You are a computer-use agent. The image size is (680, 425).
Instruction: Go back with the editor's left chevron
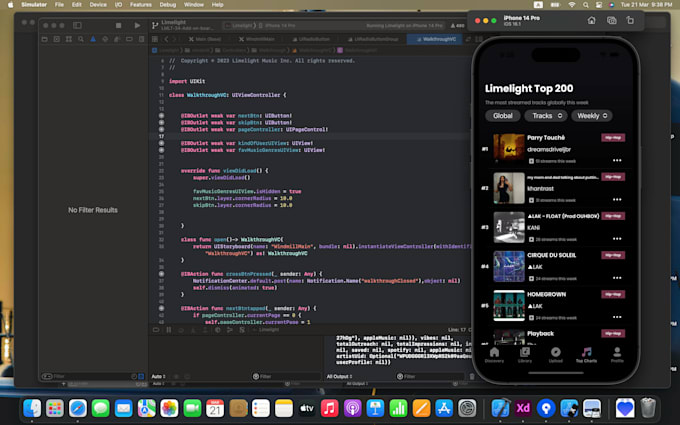click(x=166, y=39)
